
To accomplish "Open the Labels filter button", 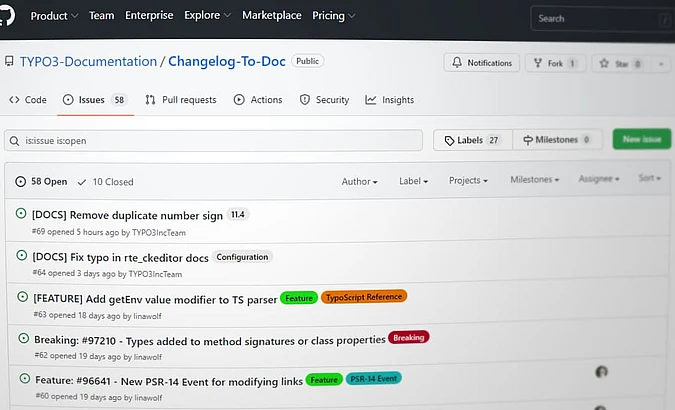I will (x=472, y=140).
